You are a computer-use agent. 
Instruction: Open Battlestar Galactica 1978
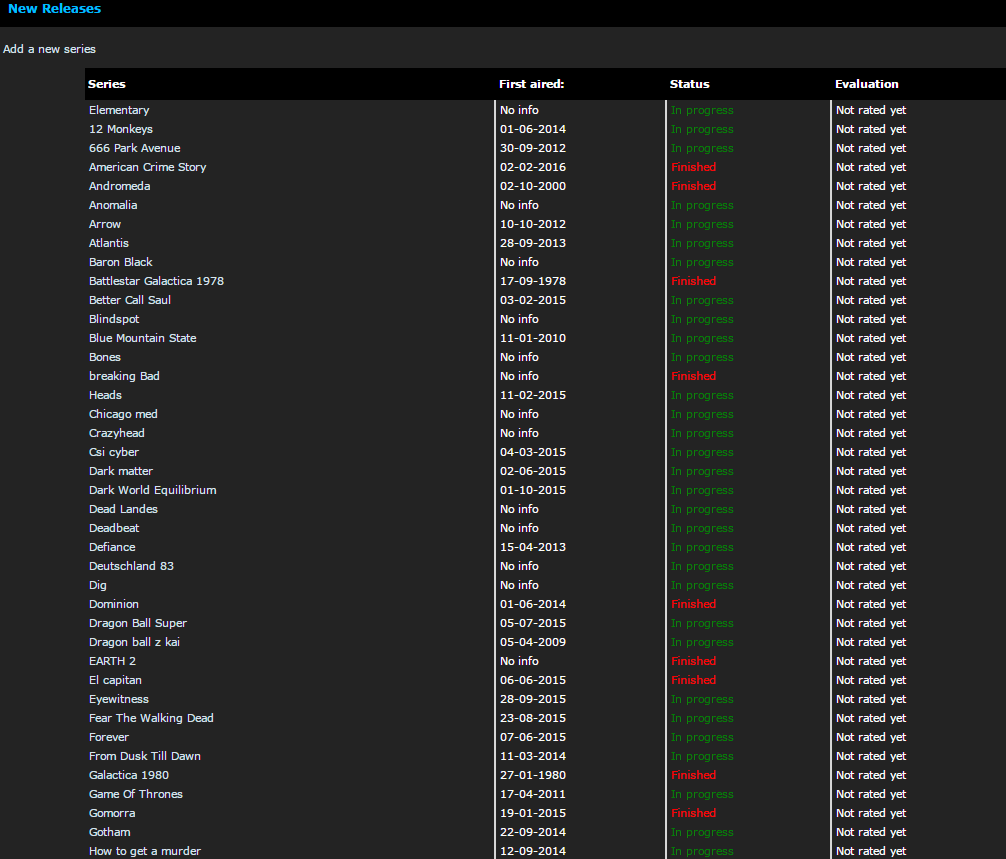pos(157,281)
